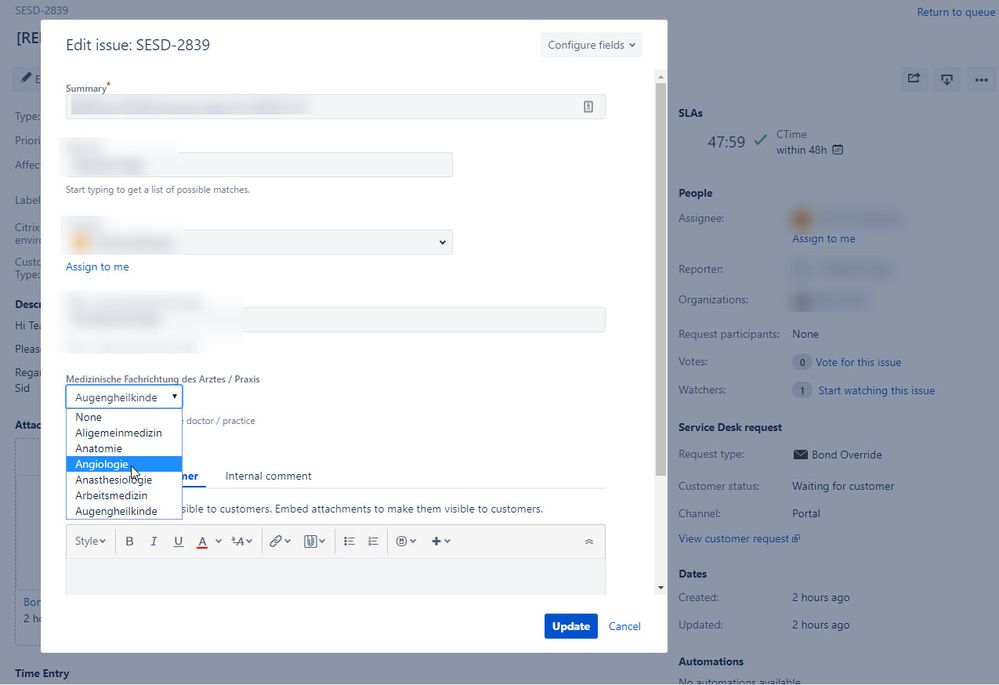Open the three-dots more actions menu
The height and width of the screenshot is (685, 999).
[981, 80]
